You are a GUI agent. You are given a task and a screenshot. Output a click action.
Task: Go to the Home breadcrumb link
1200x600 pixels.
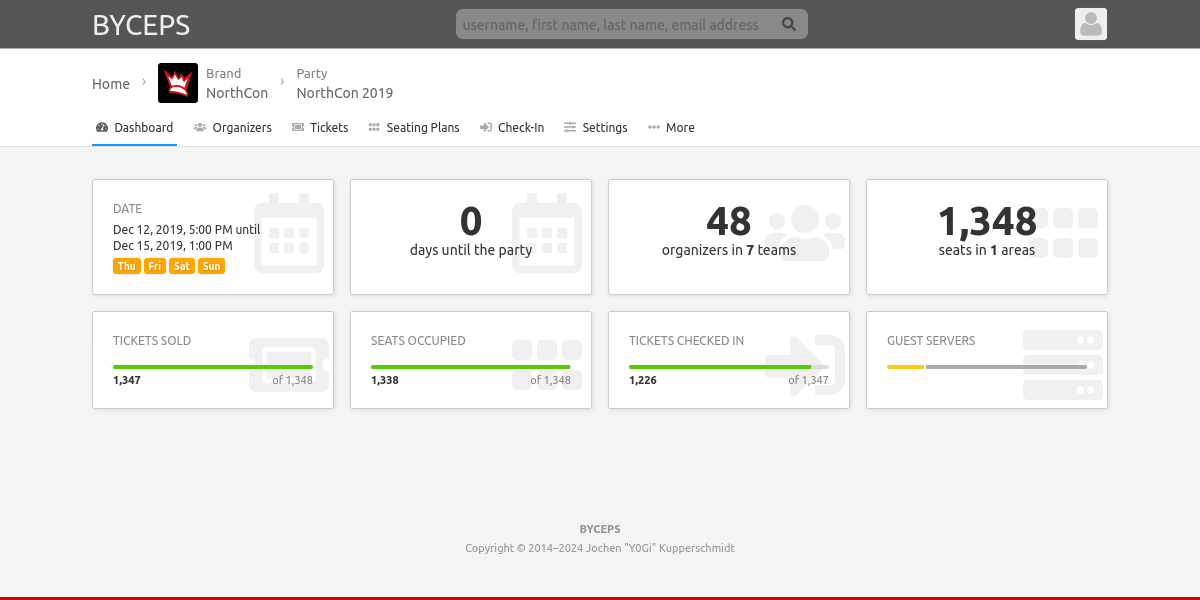tap(111, 84)
